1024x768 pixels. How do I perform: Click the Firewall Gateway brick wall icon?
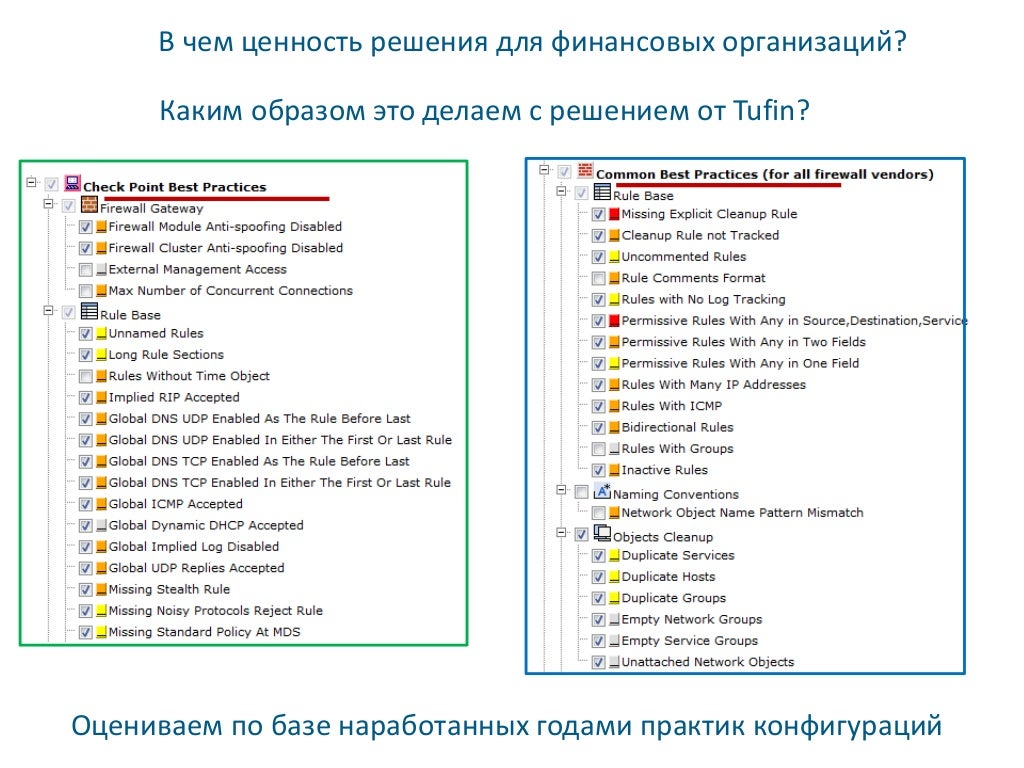(x=89, y=205)
